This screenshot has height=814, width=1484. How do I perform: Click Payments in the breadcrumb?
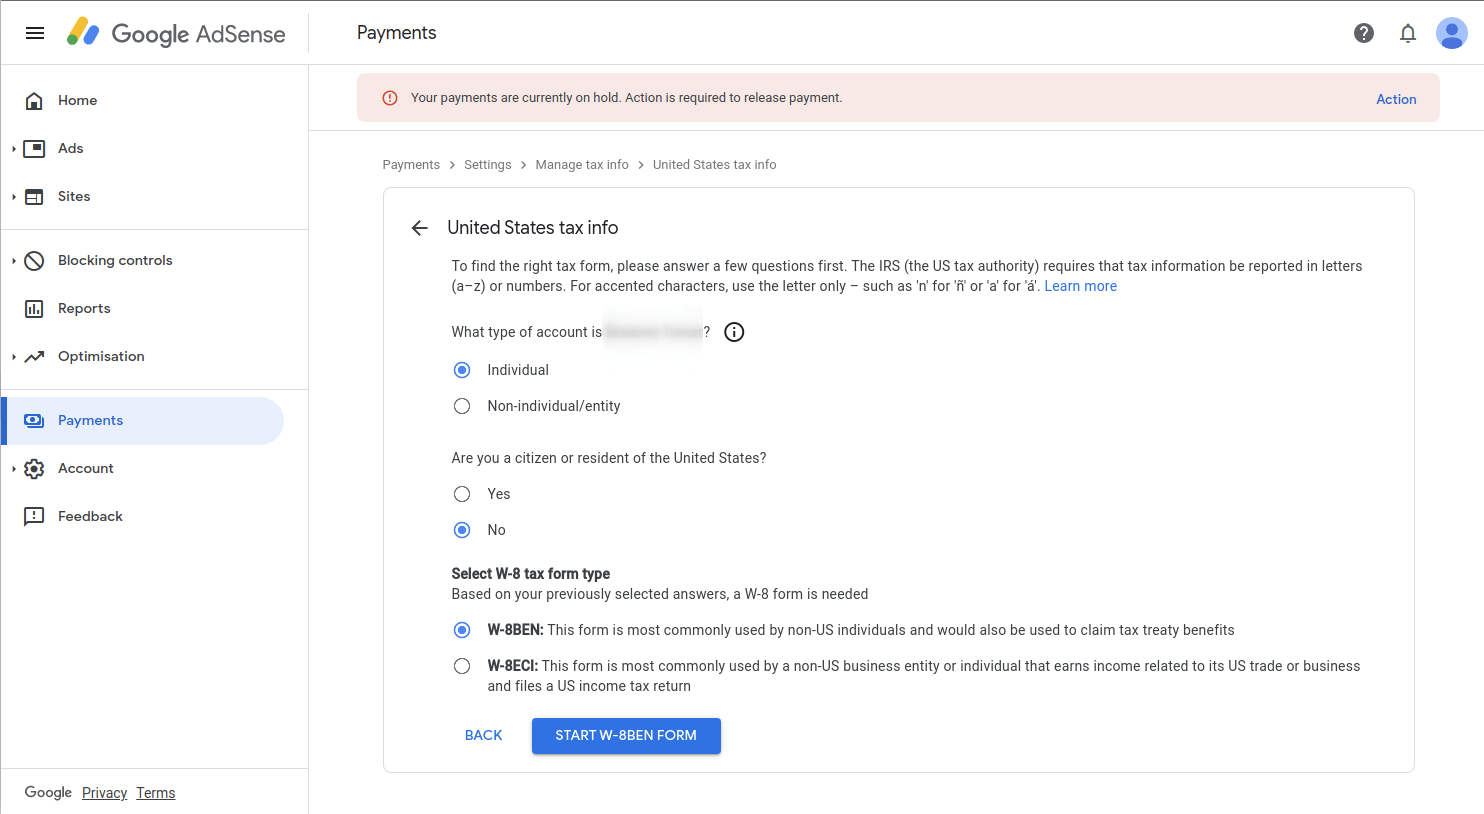(411, 165)
